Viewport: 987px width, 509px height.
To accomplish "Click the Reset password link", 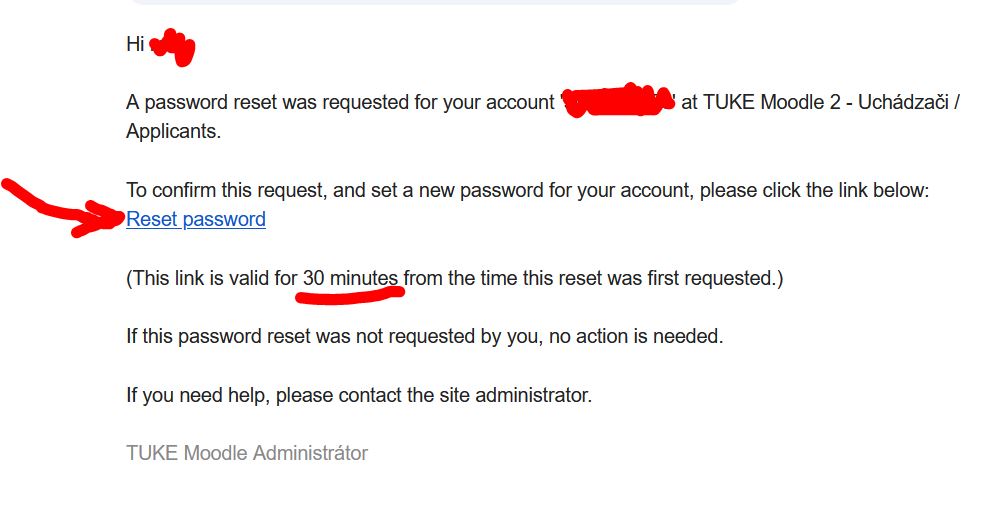I will click(196, 219).
